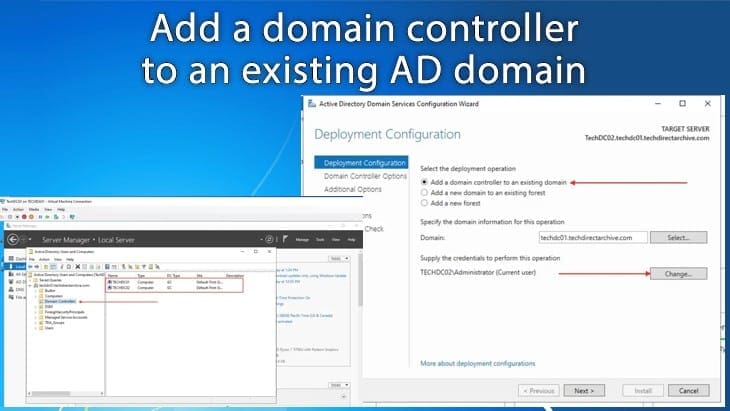The width and height of the screenshot is (730, 411).
Task: Click the green Reset icon in VM Connection toolbar
Action: (47, 217)
